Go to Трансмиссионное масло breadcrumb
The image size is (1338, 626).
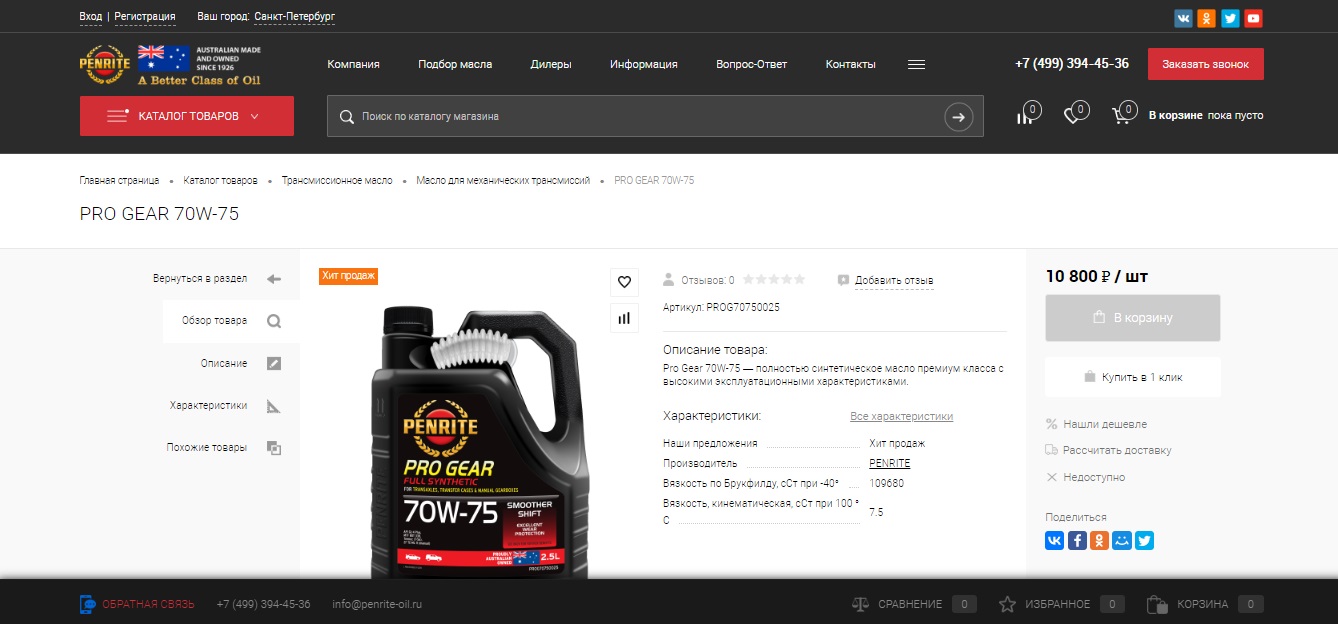tap(337, 181)
